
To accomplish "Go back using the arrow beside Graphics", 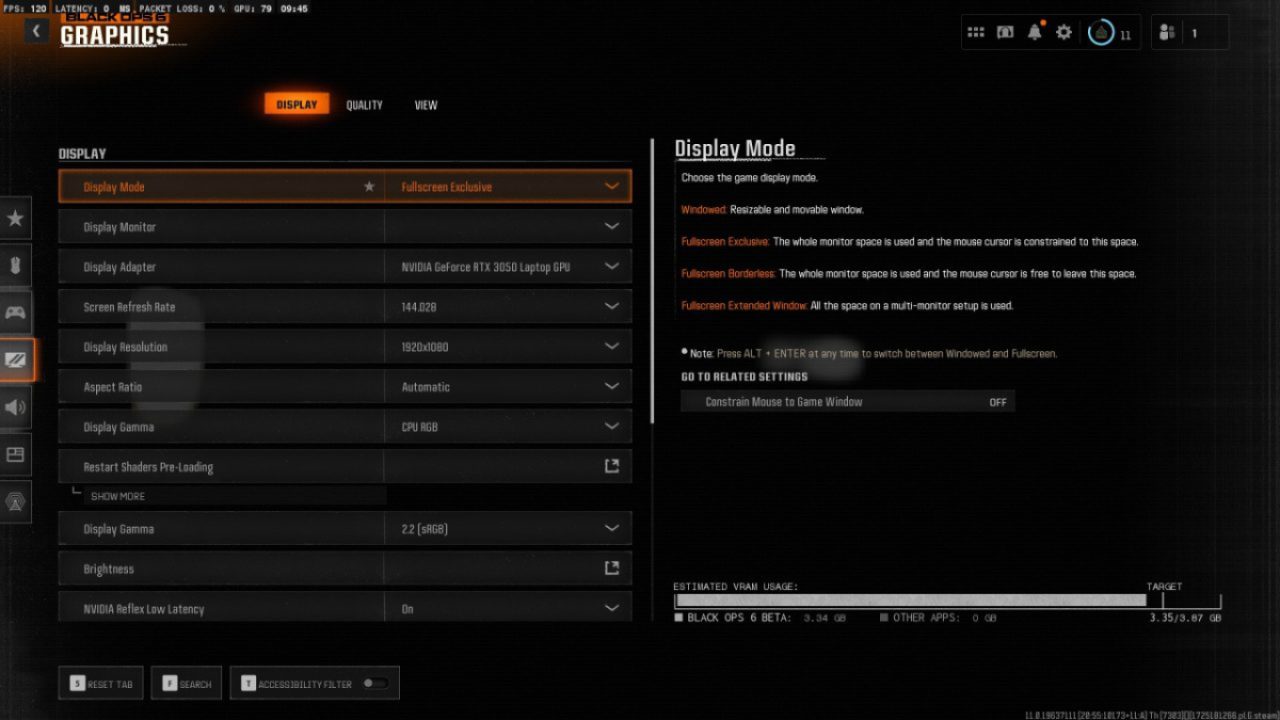I will click(37, 31).
